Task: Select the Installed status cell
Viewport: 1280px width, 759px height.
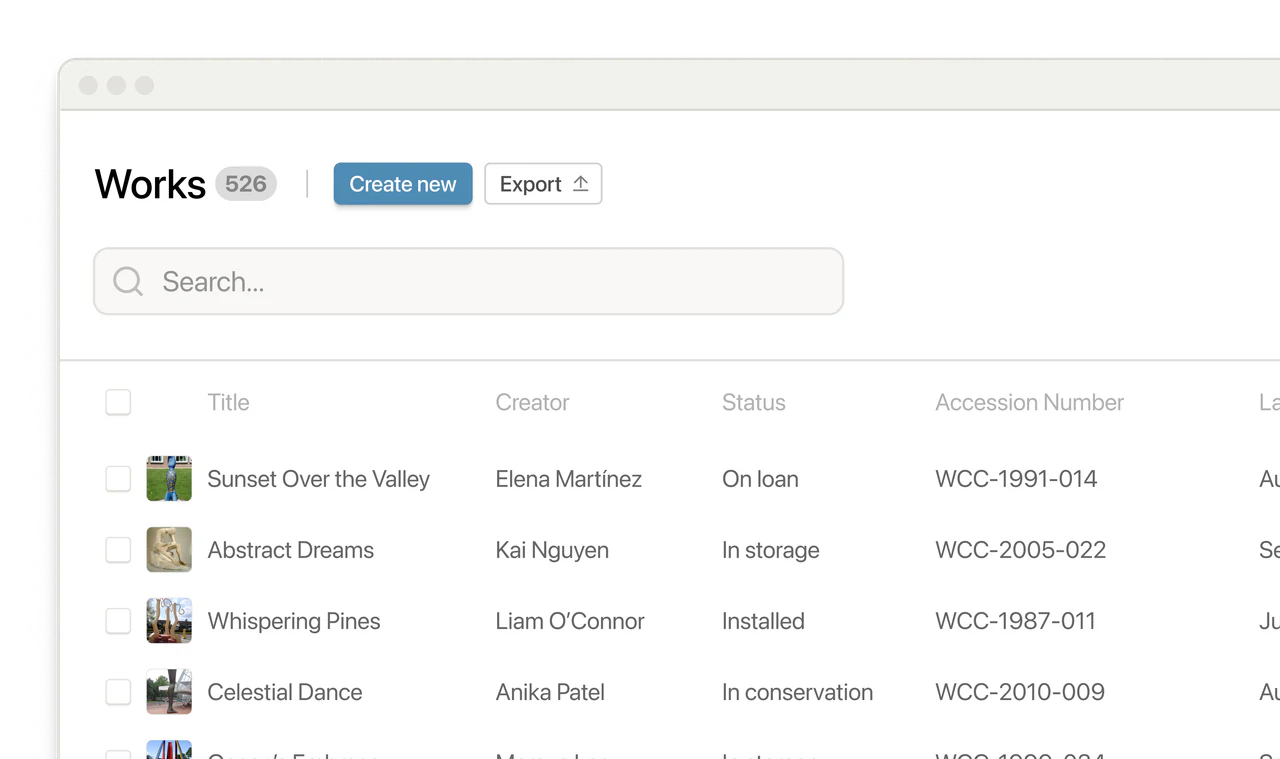Action: coord(763,621)
